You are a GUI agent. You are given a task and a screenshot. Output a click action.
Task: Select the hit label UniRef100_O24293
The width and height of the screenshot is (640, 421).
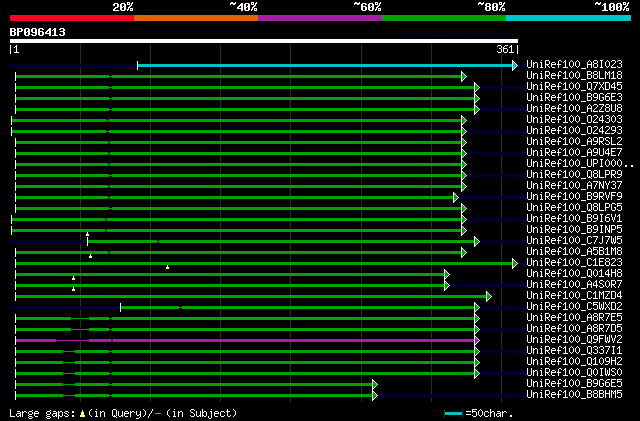(574, 131)
